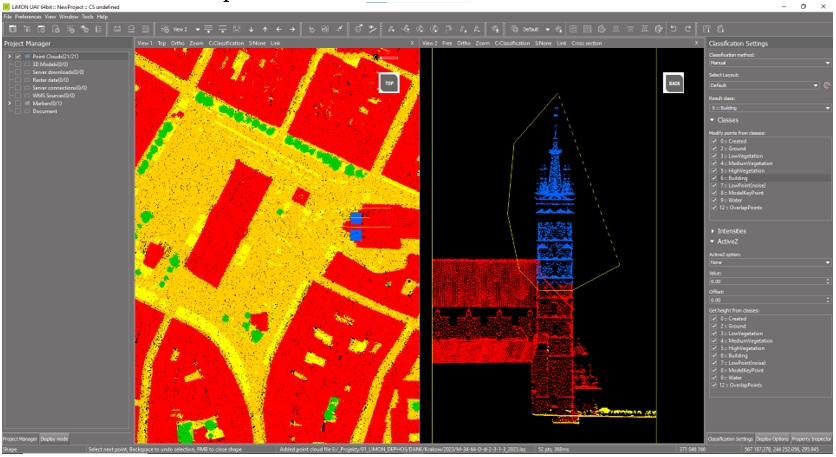Click the ActiveZ Value input field
This screenshot has height=457, width=836.
[x=765, y=281]
